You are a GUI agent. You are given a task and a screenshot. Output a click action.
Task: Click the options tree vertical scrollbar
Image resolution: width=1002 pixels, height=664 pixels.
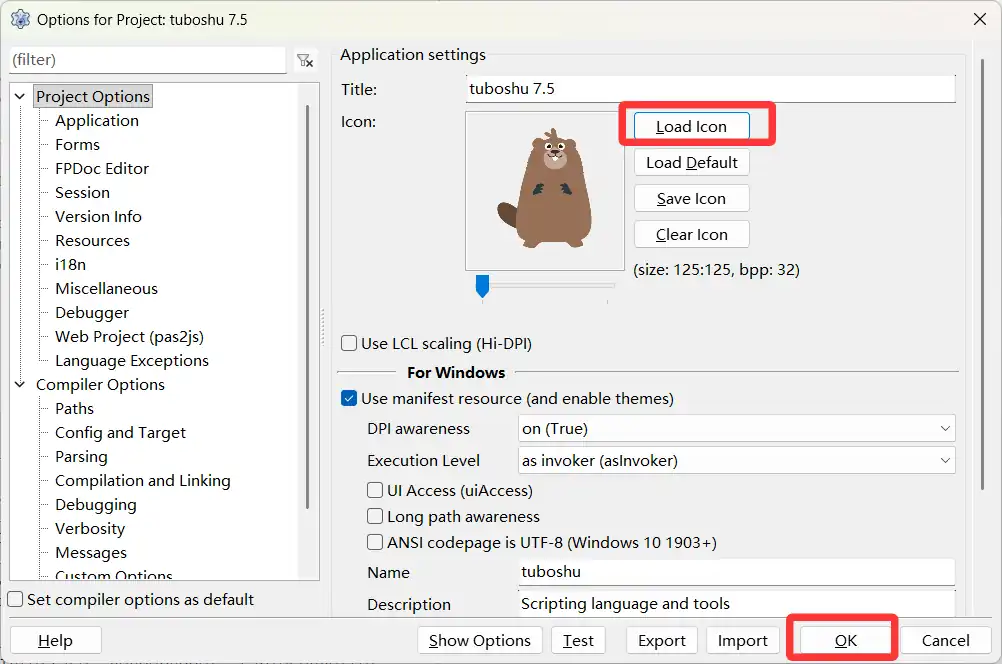point(307,307)
